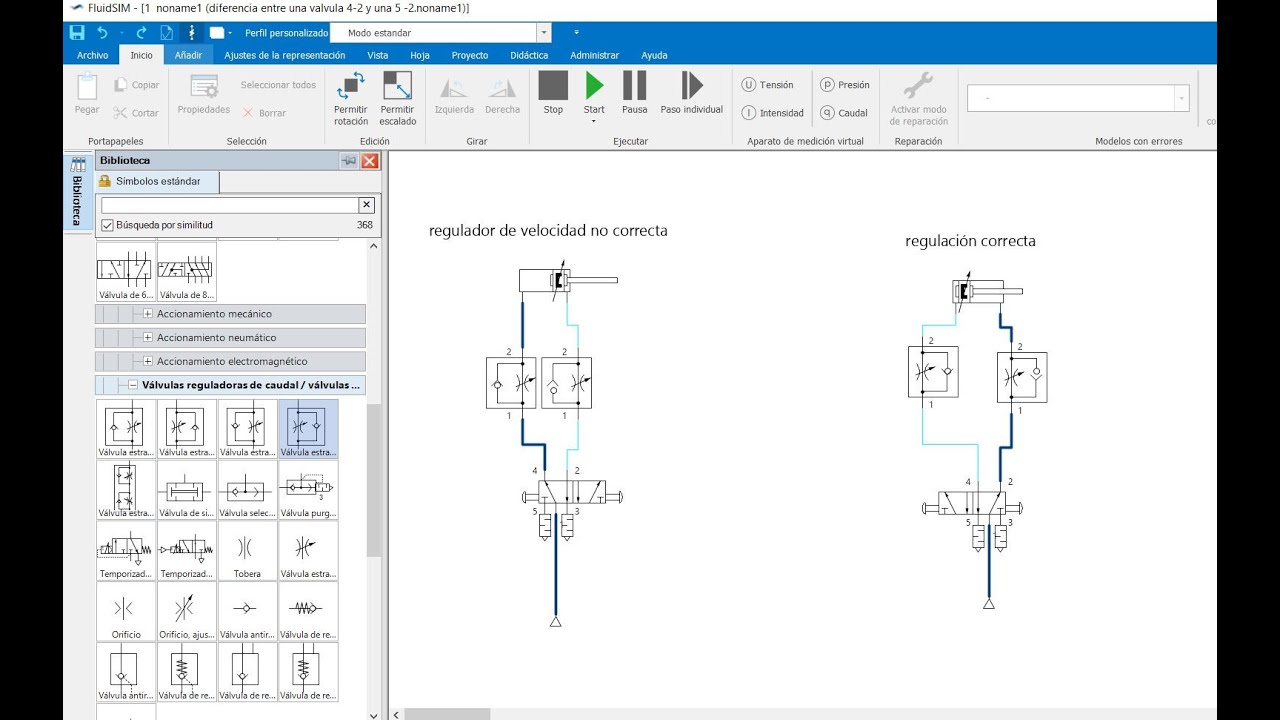
Task: Open the Ayuda tab
Action: point(654,55)
